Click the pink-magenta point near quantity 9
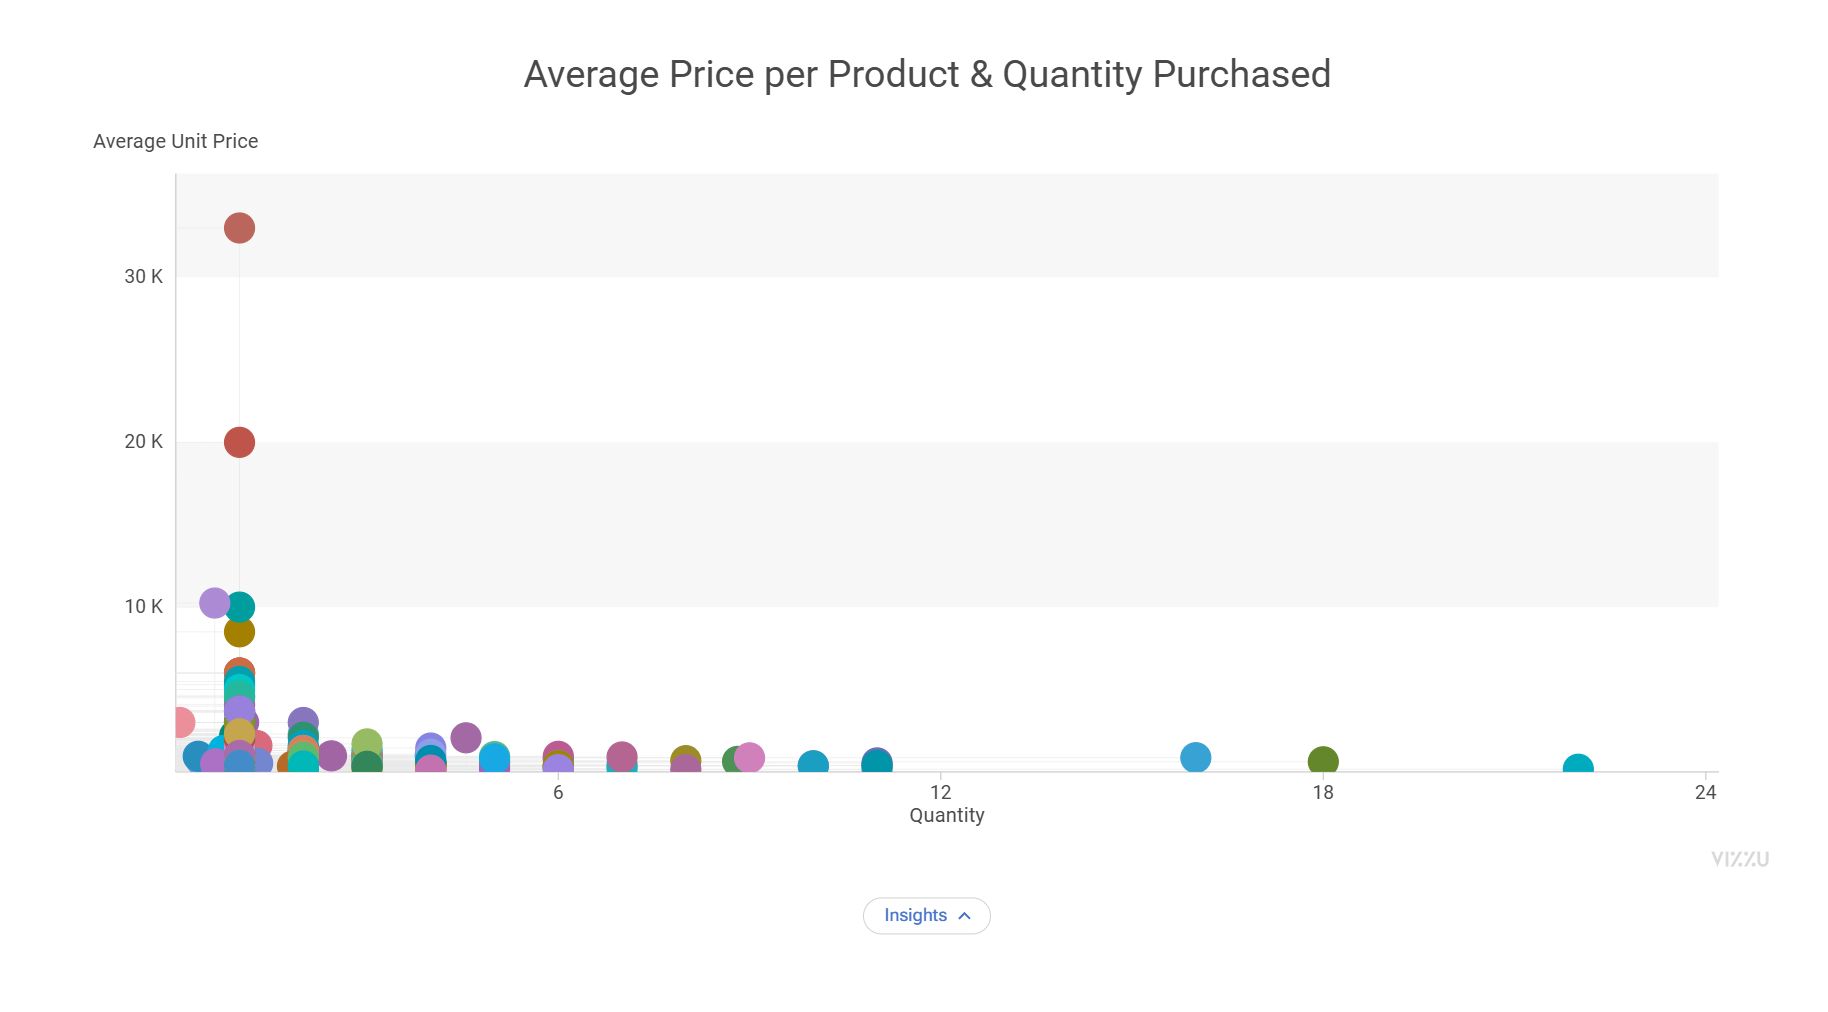Image resolution: width=1828 pixels, height=1012 pixels. (x=749, y=758)
